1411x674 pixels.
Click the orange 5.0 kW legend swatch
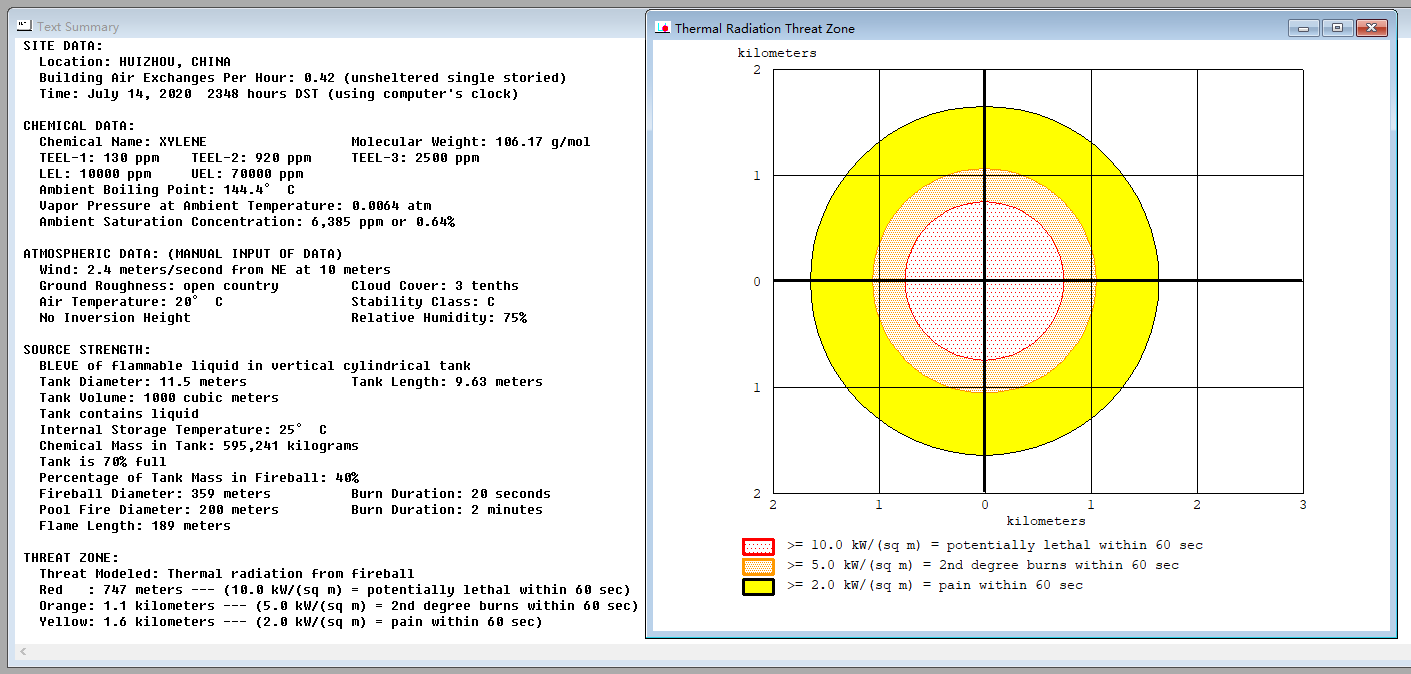coord(758,566)
